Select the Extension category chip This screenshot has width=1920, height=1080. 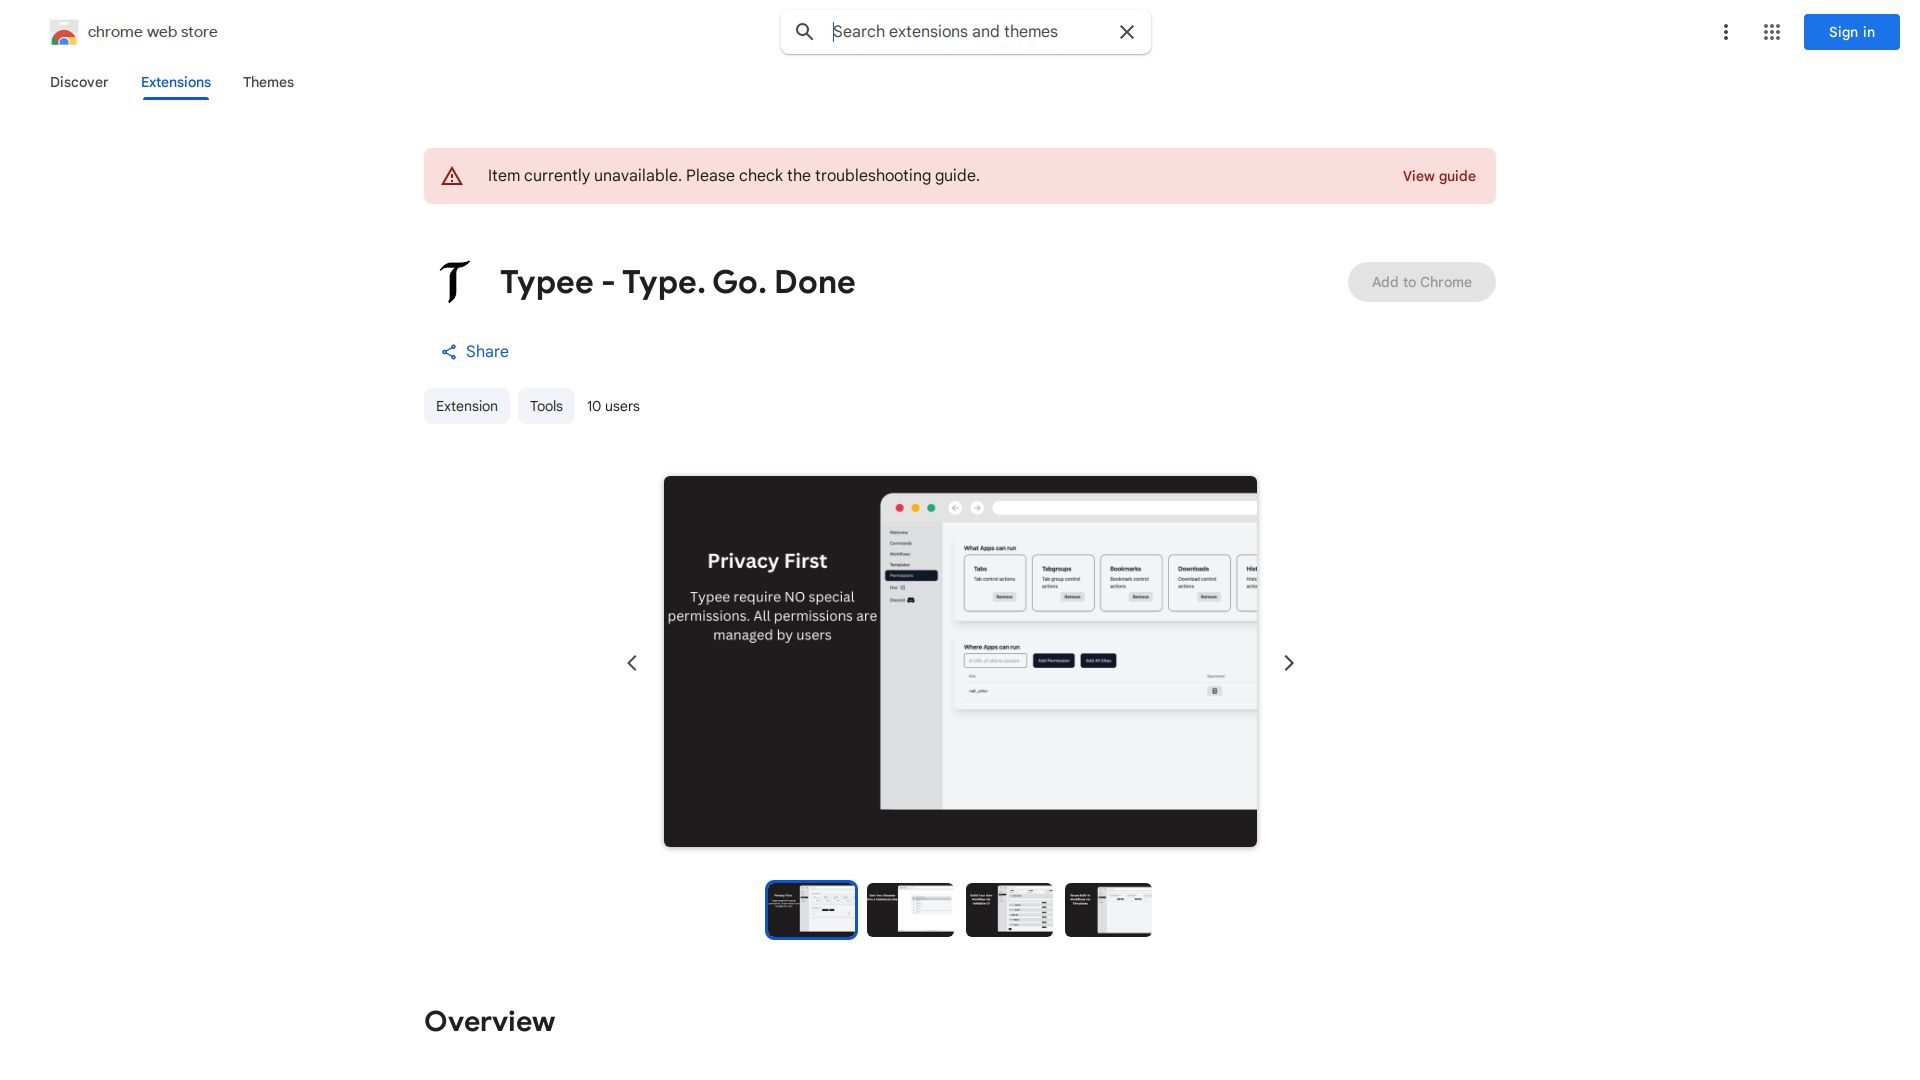(x=466, y=406)
